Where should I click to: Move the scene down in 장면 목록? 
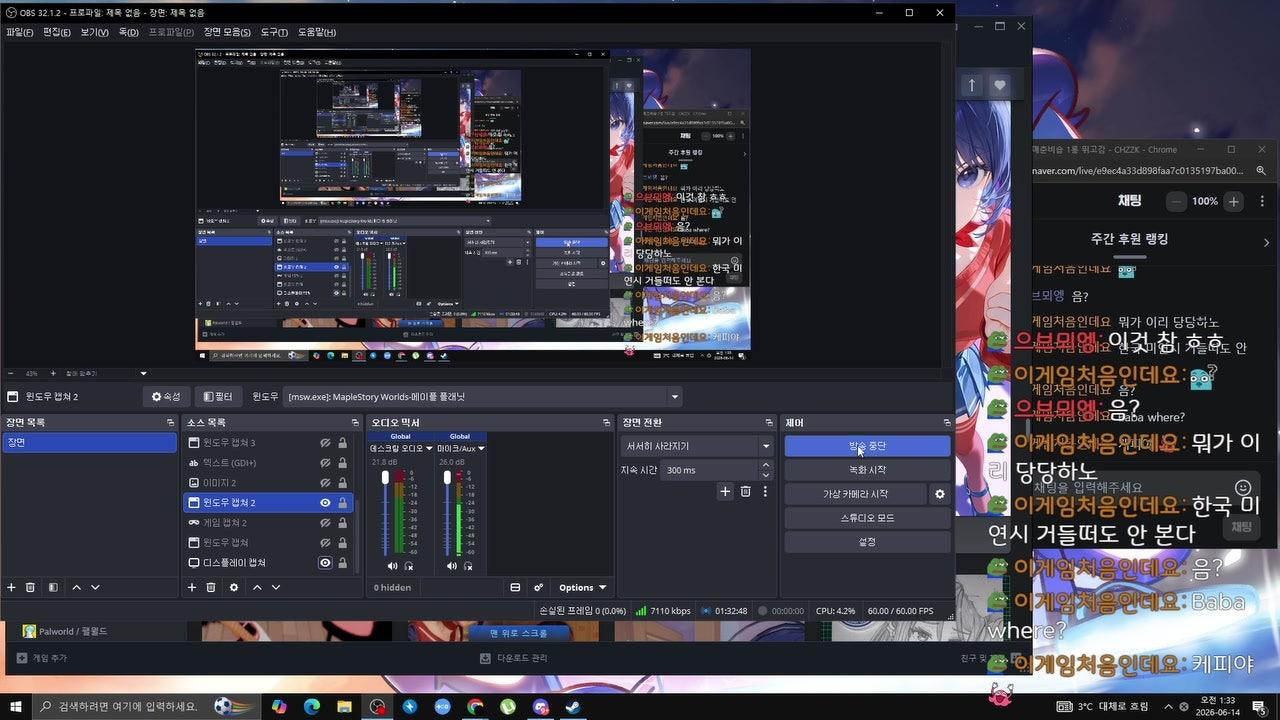click(95, 587)
